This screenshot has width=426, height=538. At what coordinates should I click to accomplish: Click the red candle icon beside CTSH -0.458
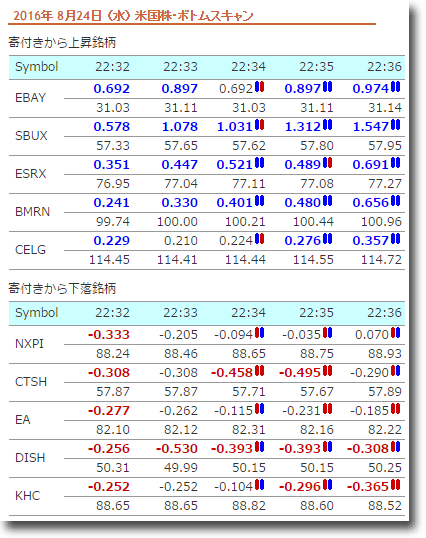pos(259,371)
